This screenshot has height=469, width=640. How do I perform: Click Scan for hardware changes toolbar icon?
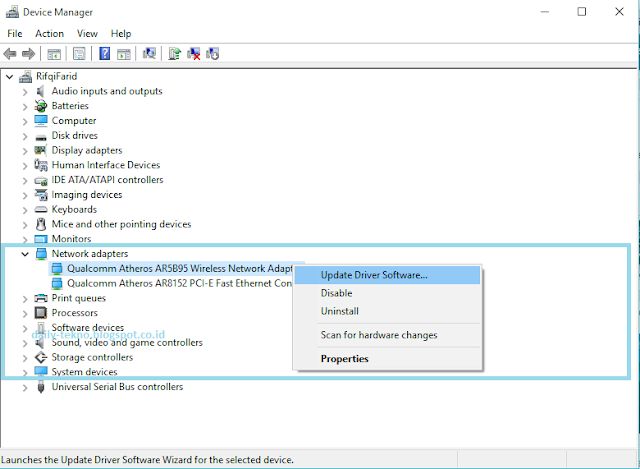[149, 53]
